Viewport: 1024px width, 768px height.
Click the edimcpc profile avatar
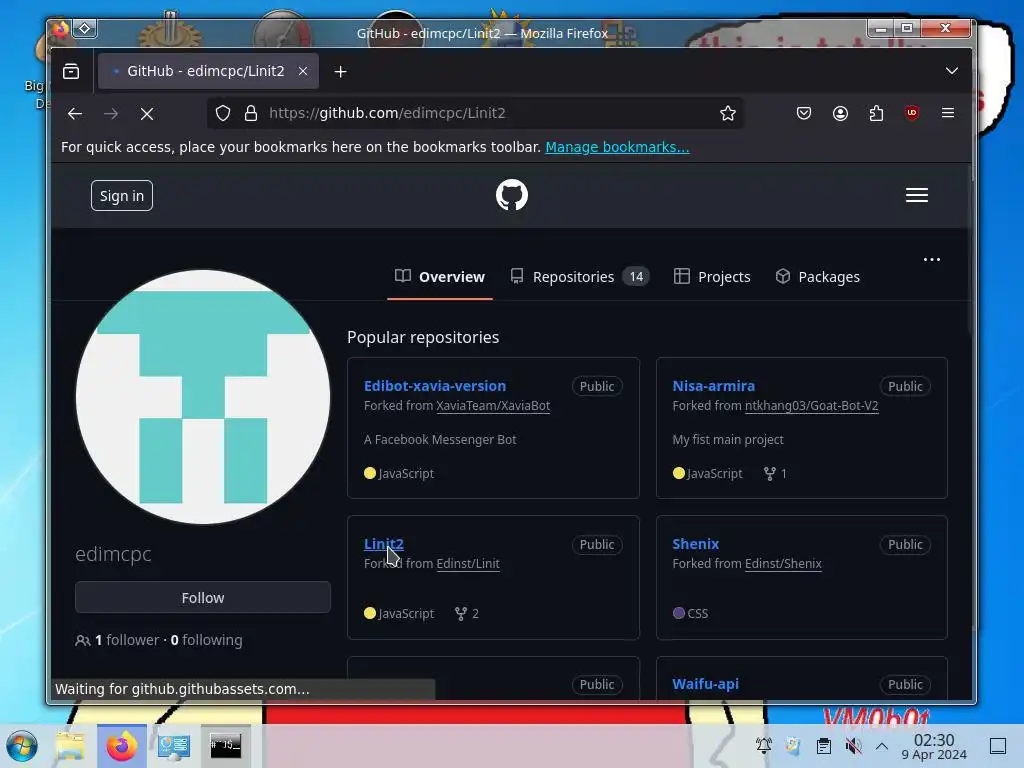[x=203, y=397]
